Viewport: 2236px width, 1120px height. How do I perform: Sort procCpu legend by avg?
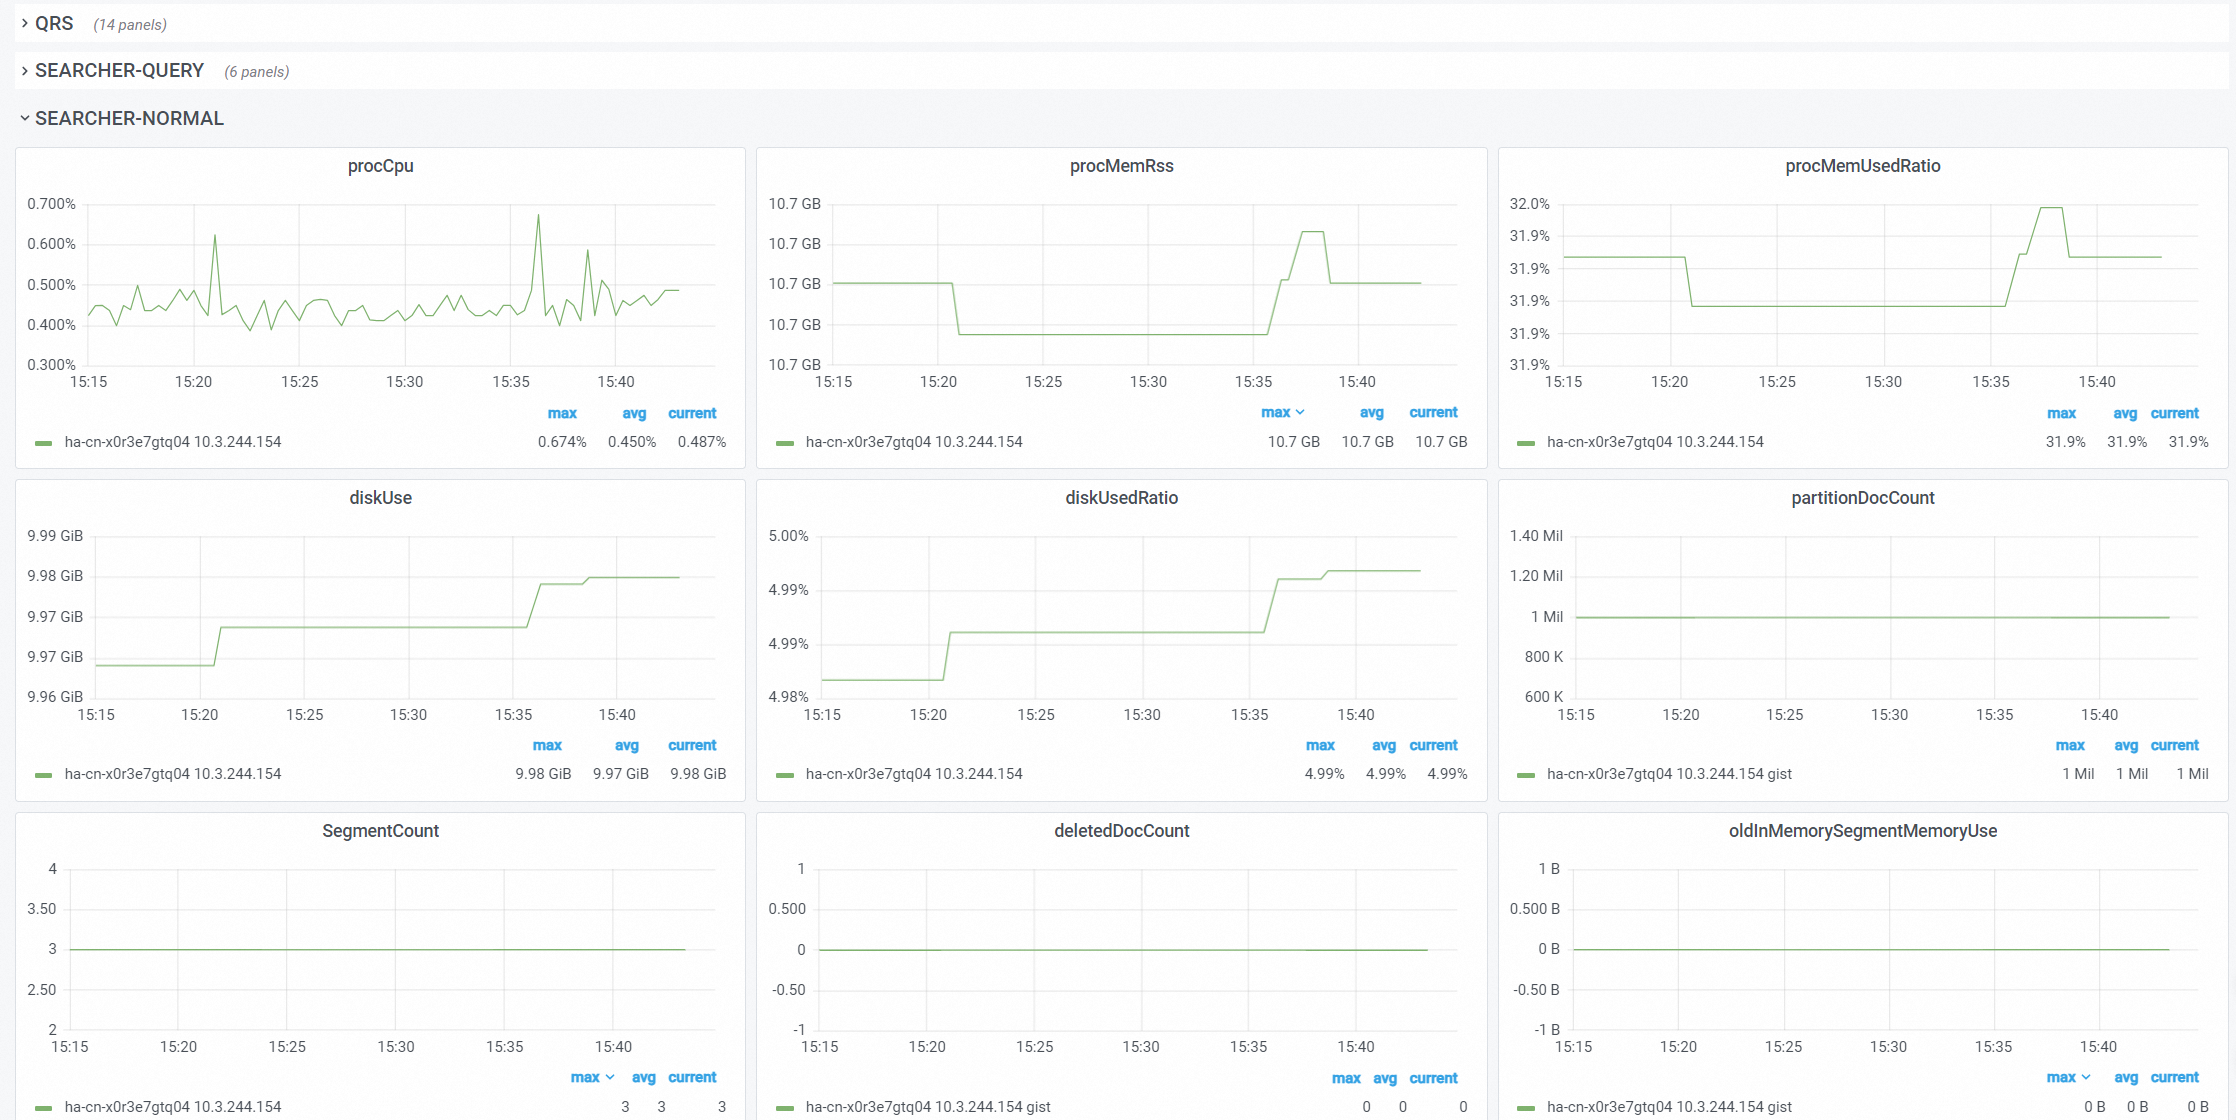tap(634, 413)
